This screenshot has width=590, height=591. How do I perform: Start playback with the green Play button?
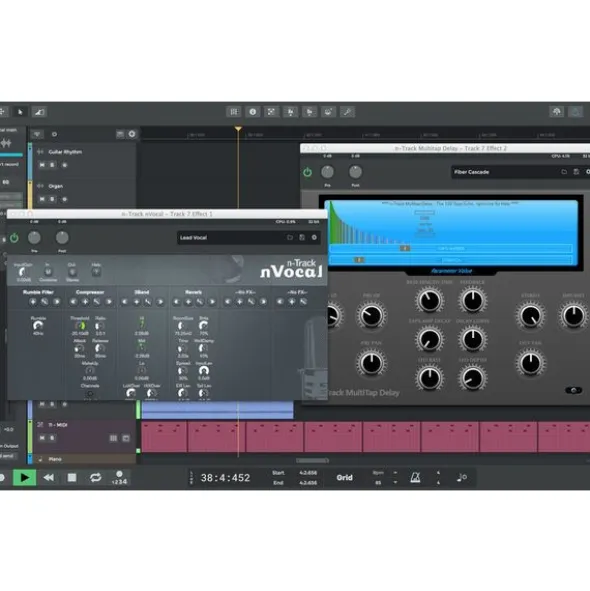tap(25, 478)
